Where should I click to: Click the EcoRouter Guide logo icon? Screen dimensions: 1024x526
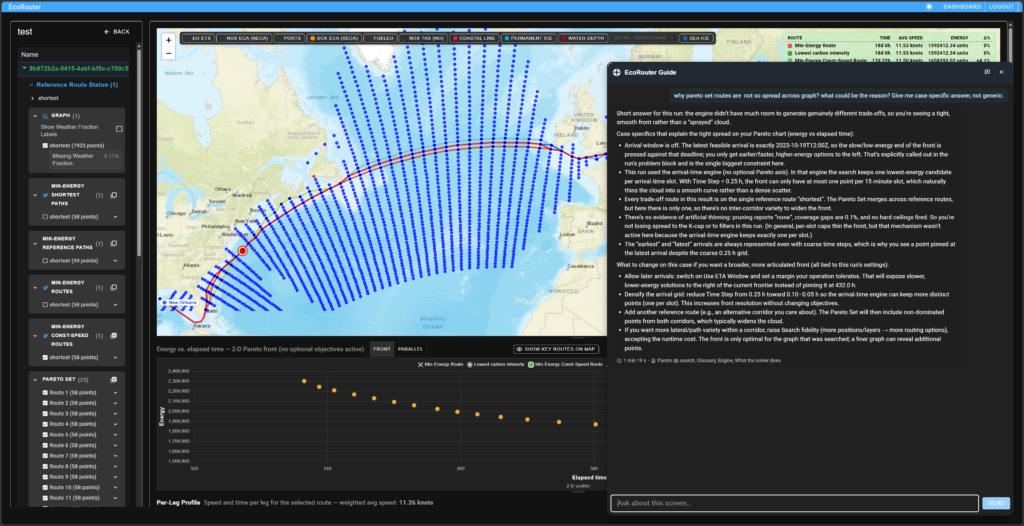point(616,72)
